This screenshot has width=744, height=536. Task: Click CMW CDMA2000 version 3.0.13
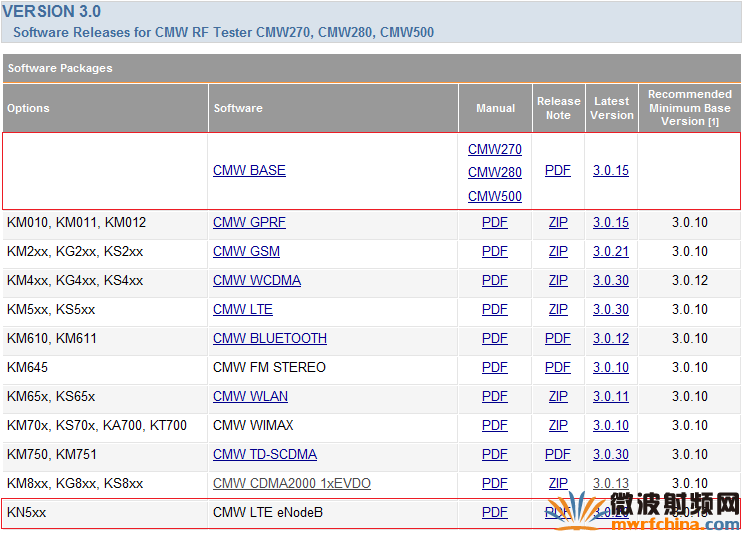click(x=611, y=483)
